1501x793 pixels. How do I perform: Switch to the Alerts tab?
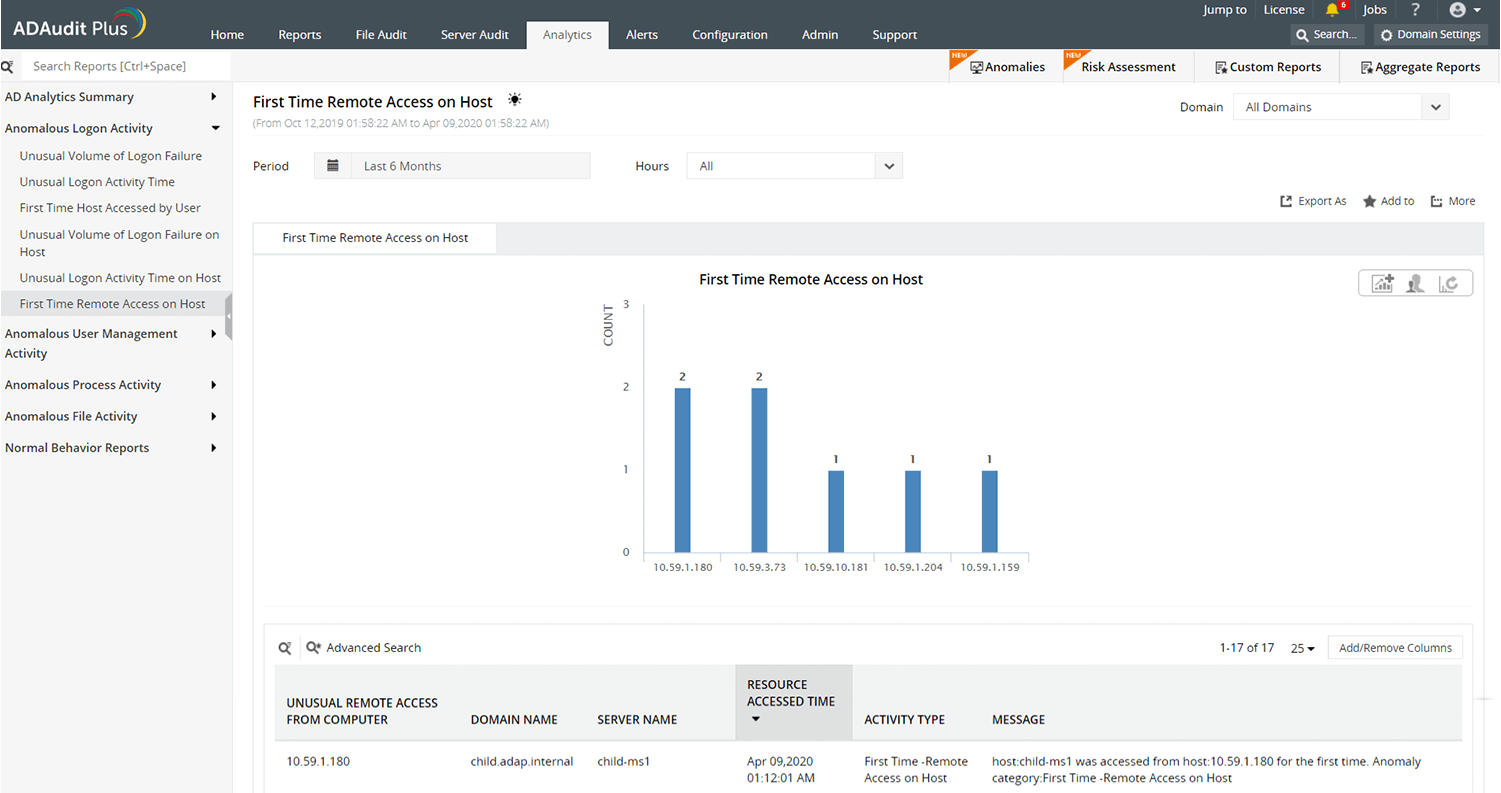pyautogui.click(x=641, y=34)
